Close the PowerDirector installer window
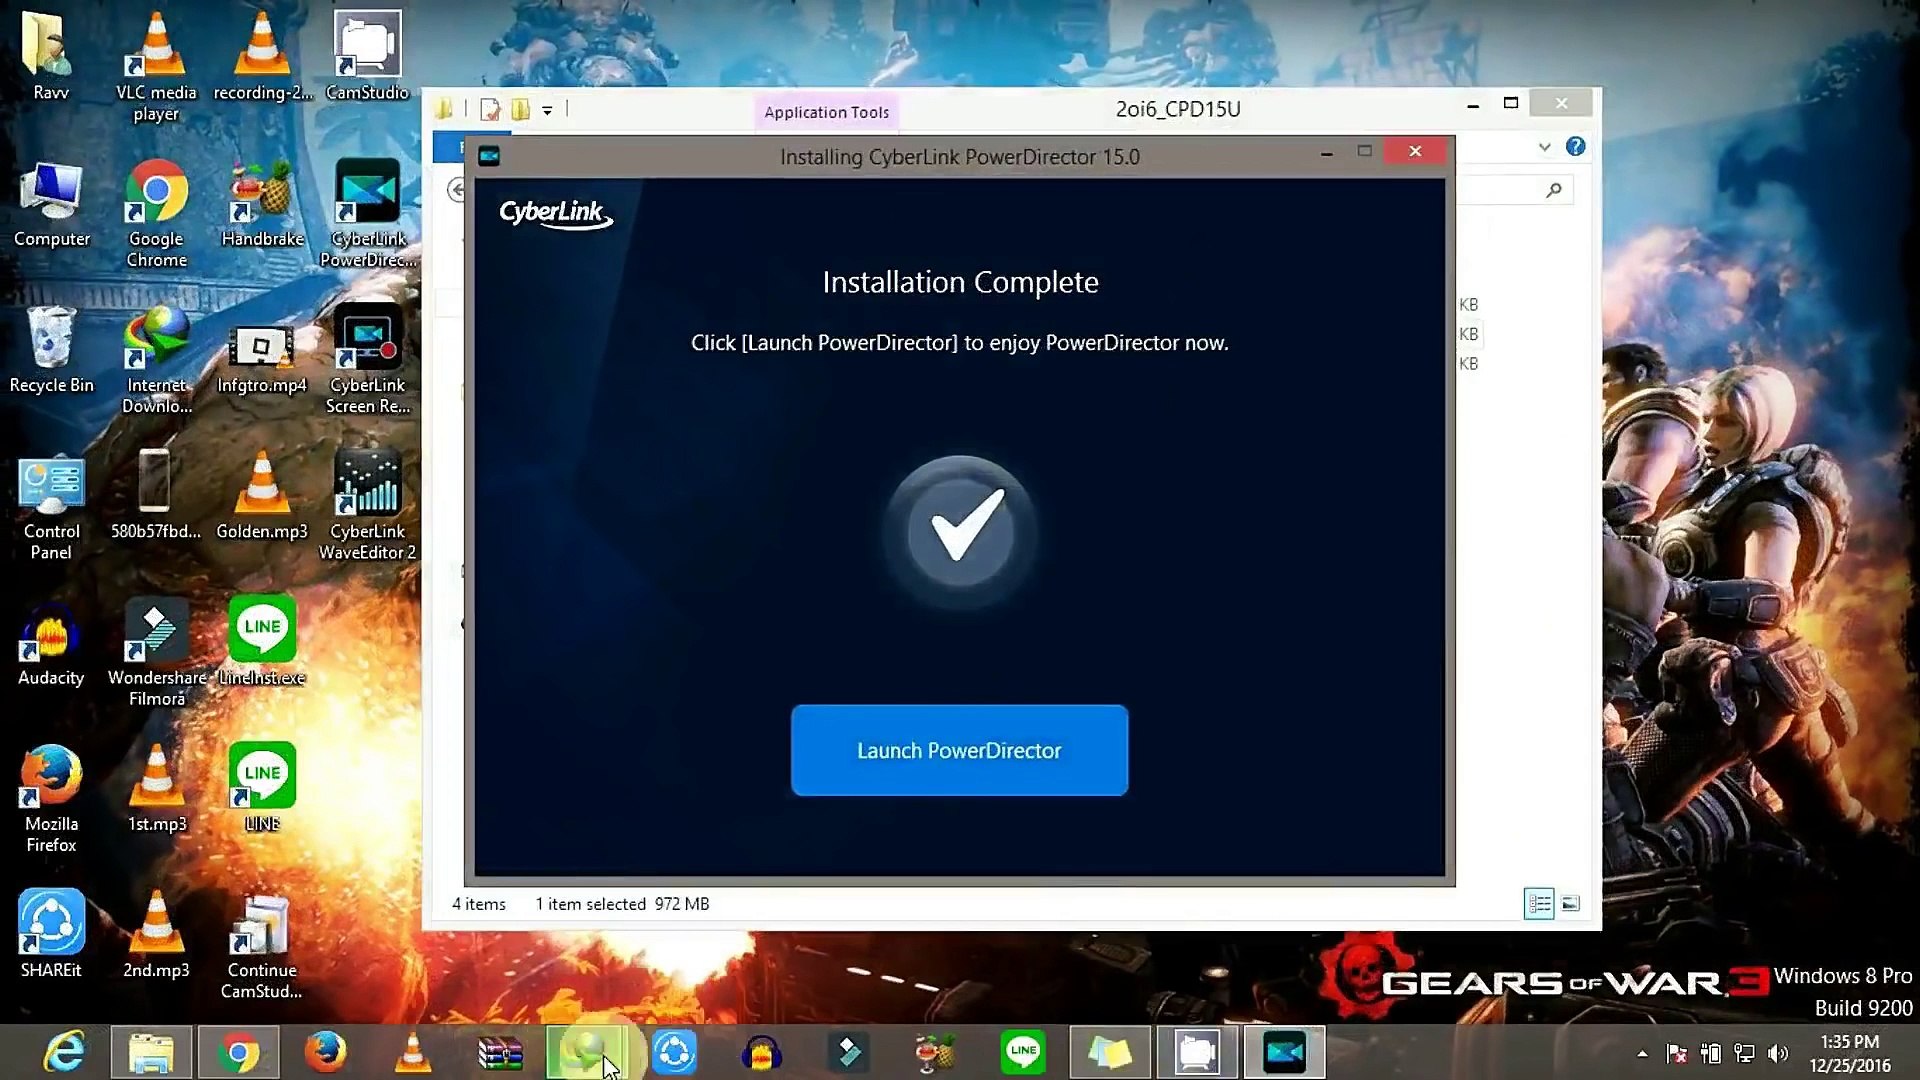Image resolution: width=1920 pixels, height=1080 pixels. pos(1415,151)
